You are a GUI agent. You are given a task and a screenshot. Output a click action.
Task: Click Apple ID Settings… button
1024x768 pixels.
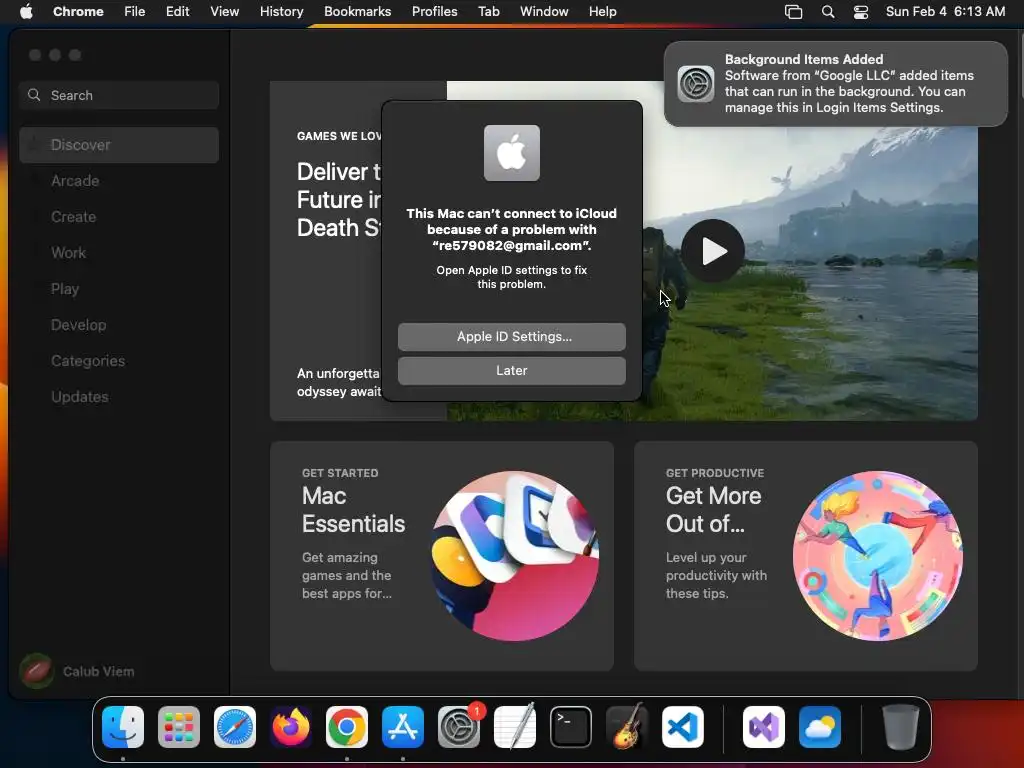[512, 336]
